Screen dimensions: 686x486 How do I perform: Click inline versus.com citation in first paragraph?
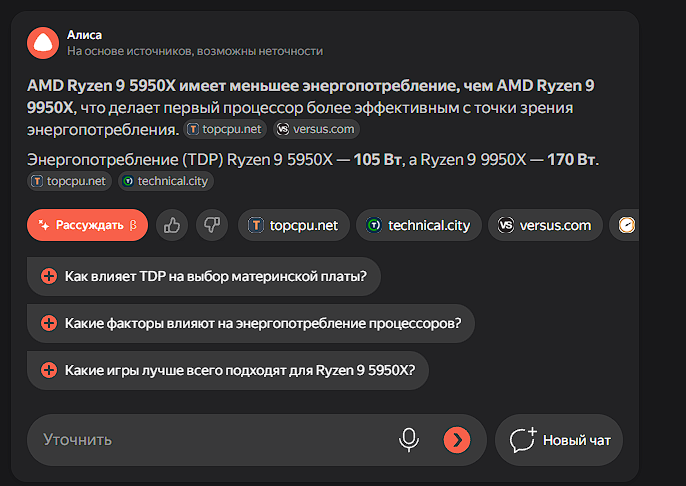click(x=315, y=129)
